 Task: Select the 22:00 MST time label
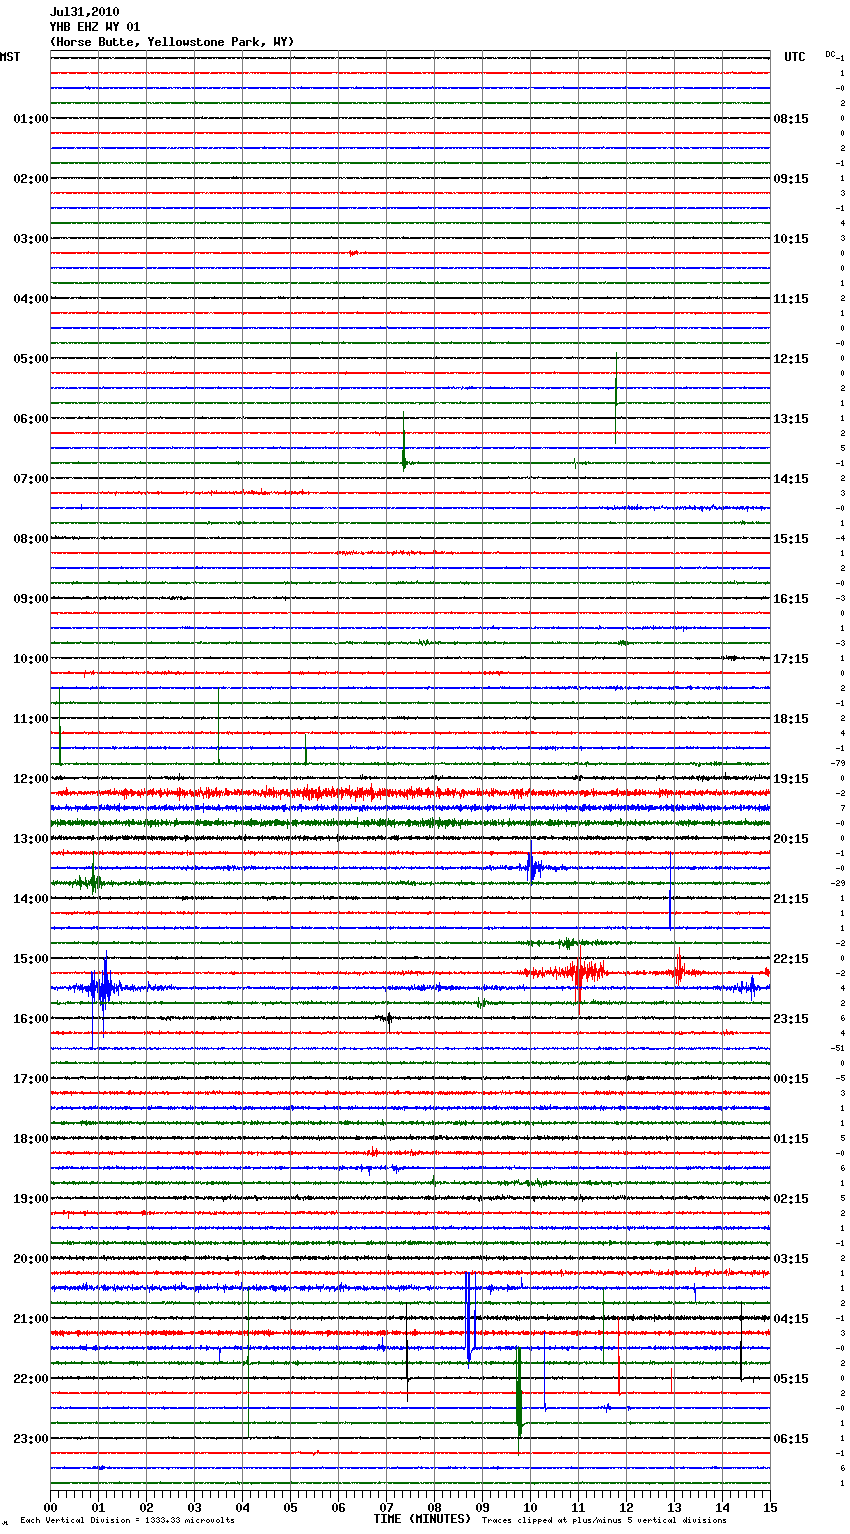tap(30, 1379)
